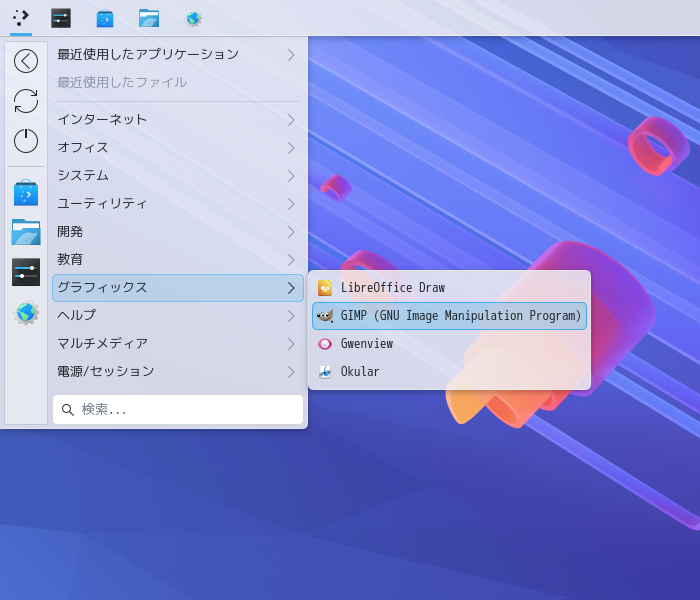700x600 pixels.
Task: Open globe browser icon in menu sidebar
Action: [26, 312]
